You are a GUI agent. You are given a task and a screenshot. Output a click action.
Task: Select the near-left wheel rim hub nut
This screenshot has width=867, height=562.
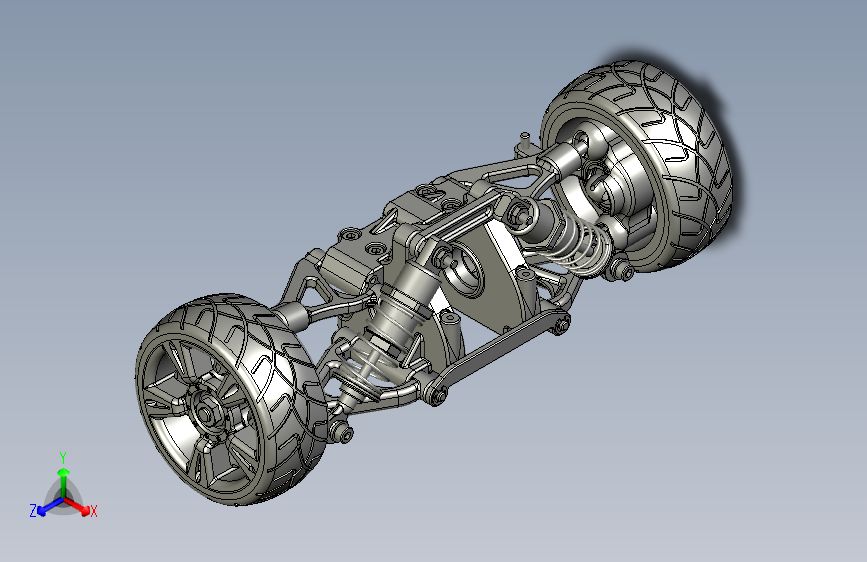tap(206, 413)
